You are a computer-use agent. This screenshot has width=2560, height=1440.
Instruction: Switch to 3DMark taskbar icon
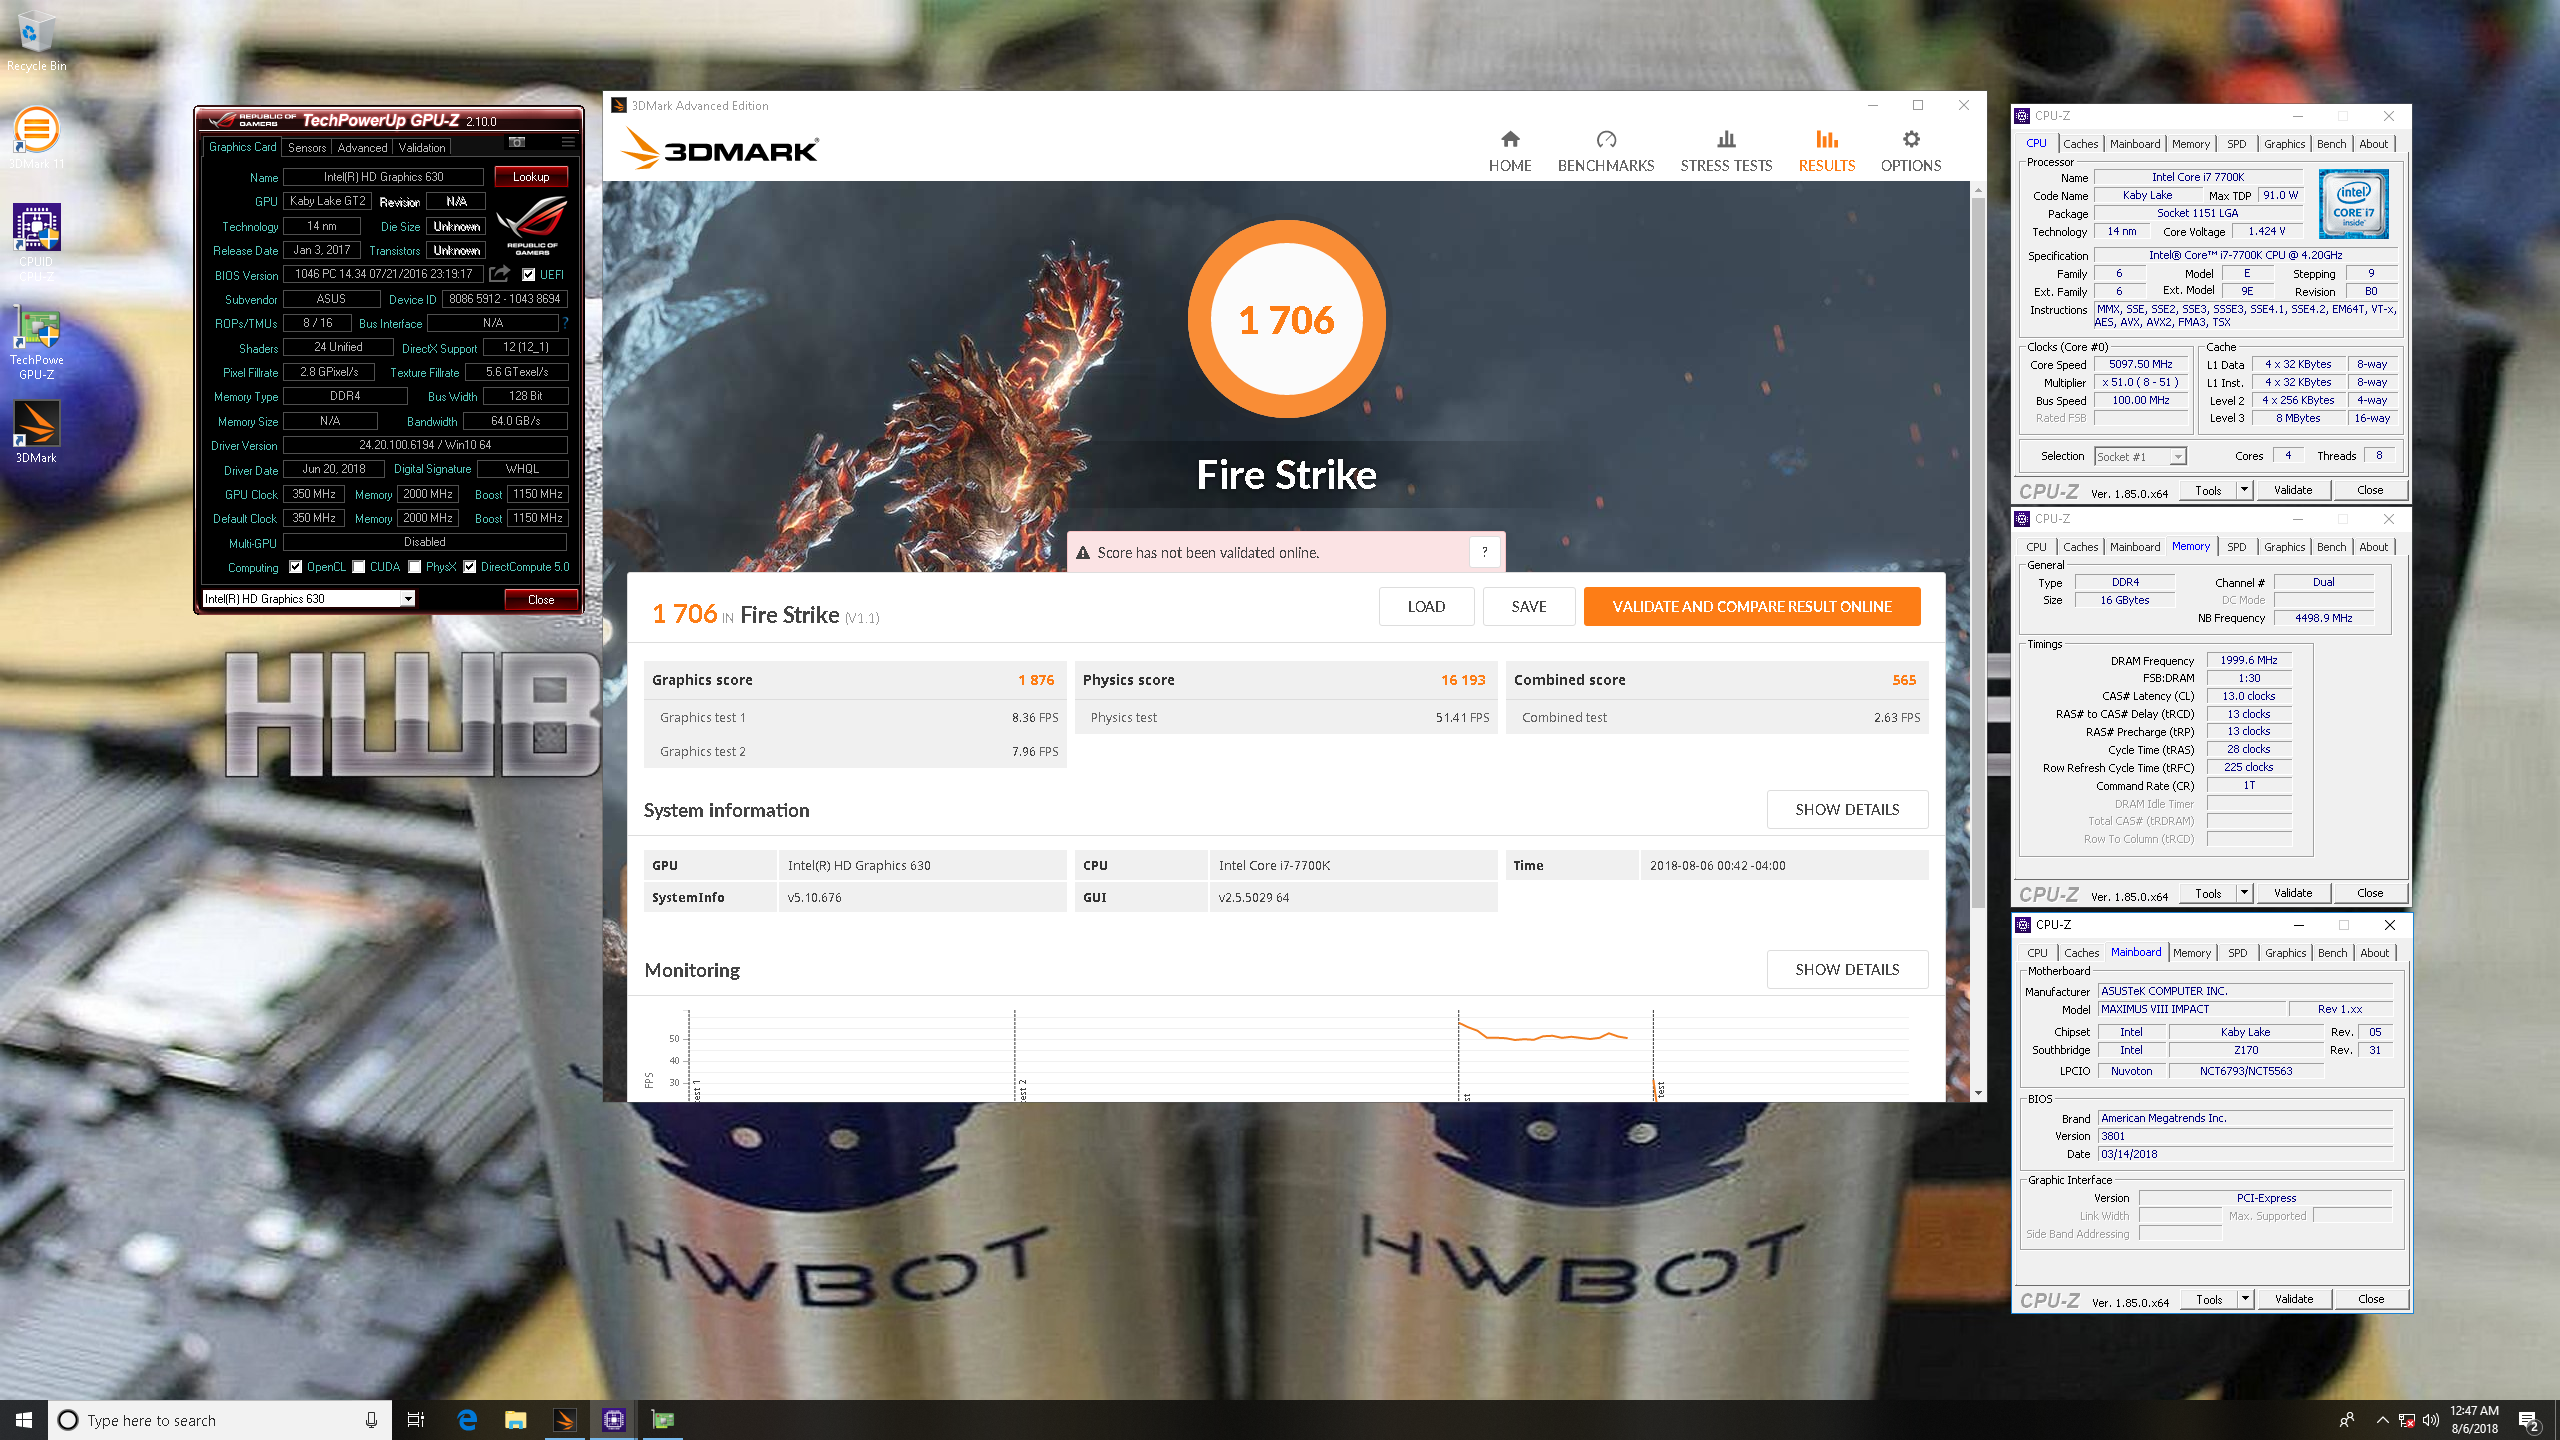564,1420
